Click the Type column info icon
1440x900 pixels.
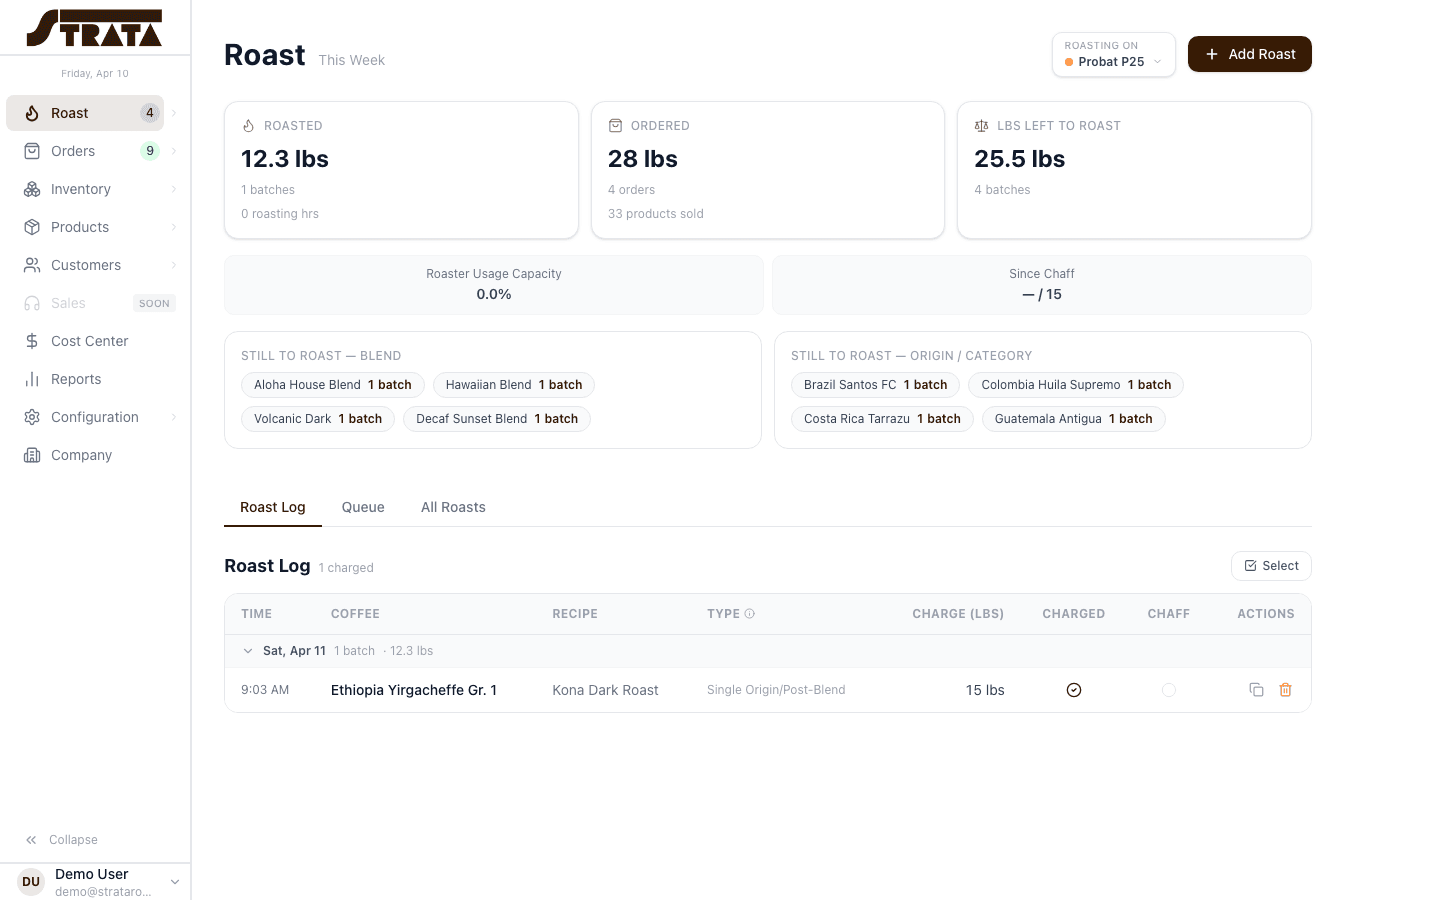[x=750, y=614]
